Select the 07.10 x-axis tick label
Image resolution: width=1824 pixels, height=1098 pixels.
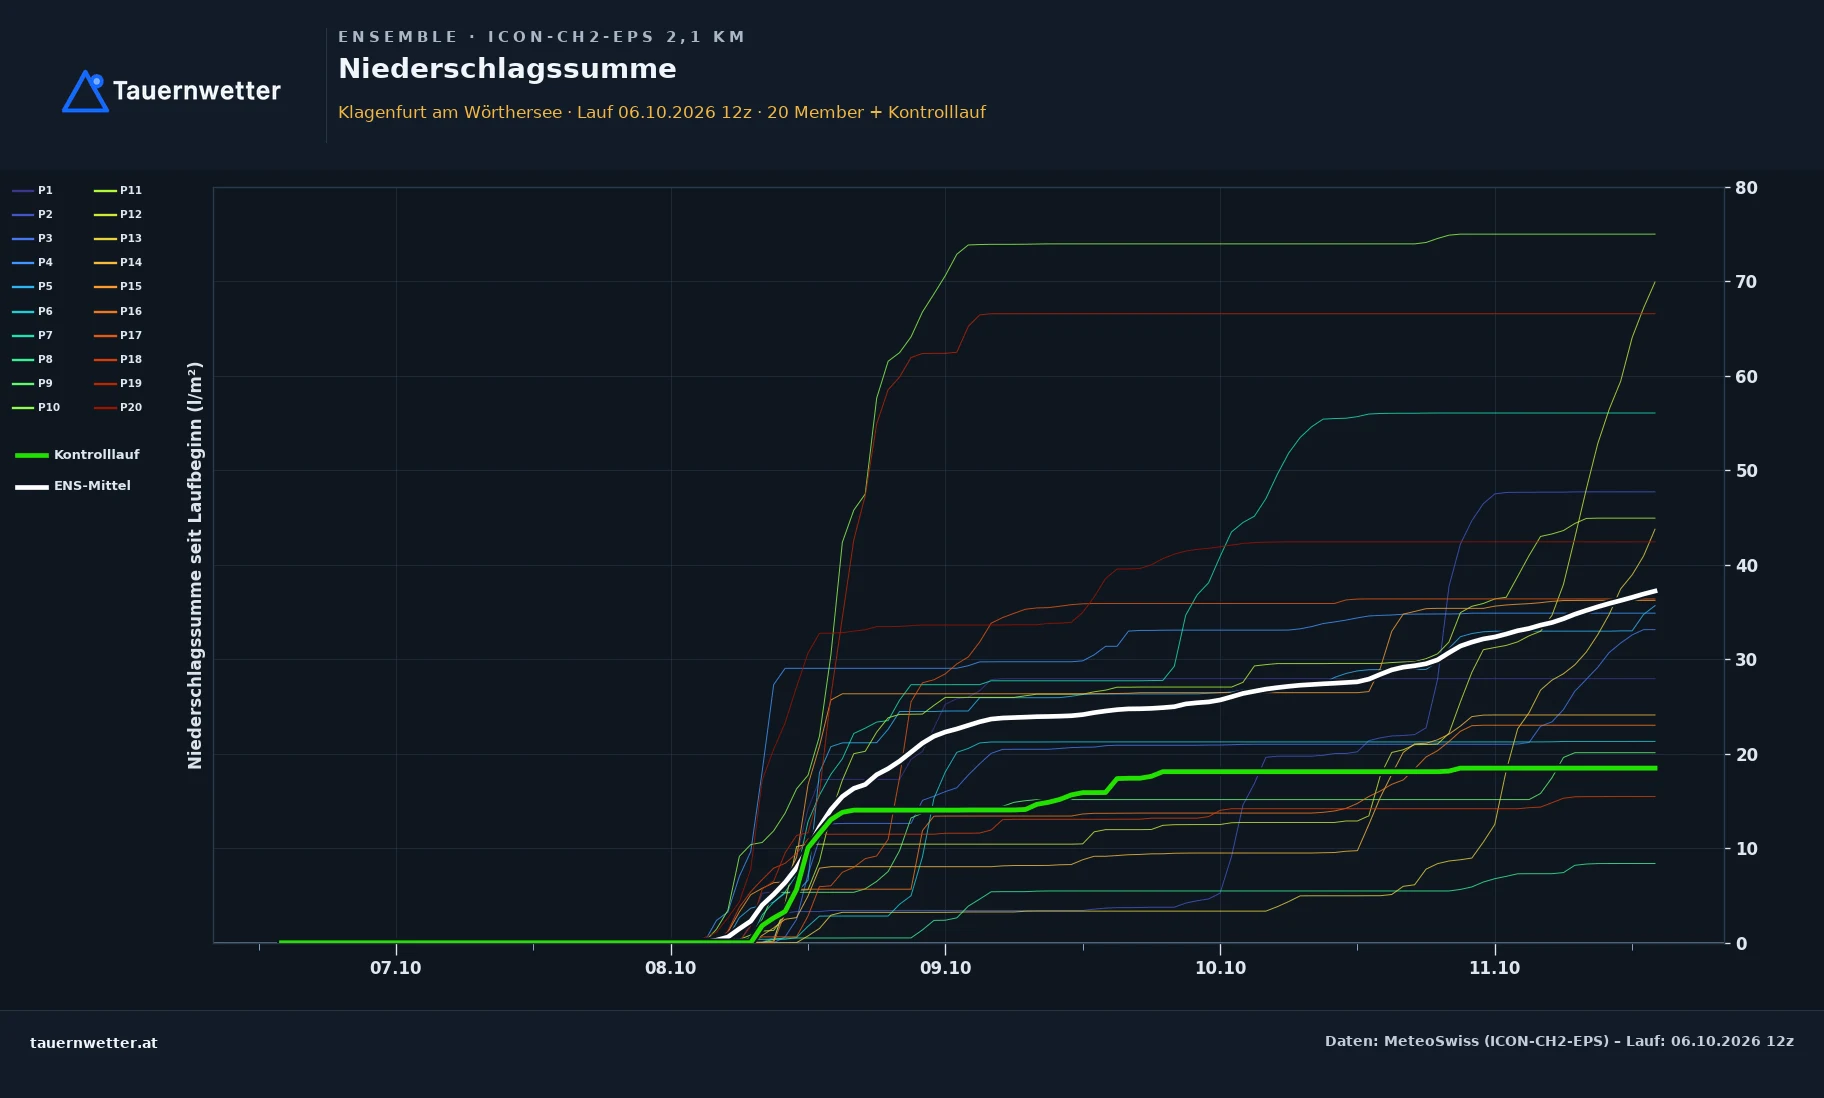(x=396, y=968)
